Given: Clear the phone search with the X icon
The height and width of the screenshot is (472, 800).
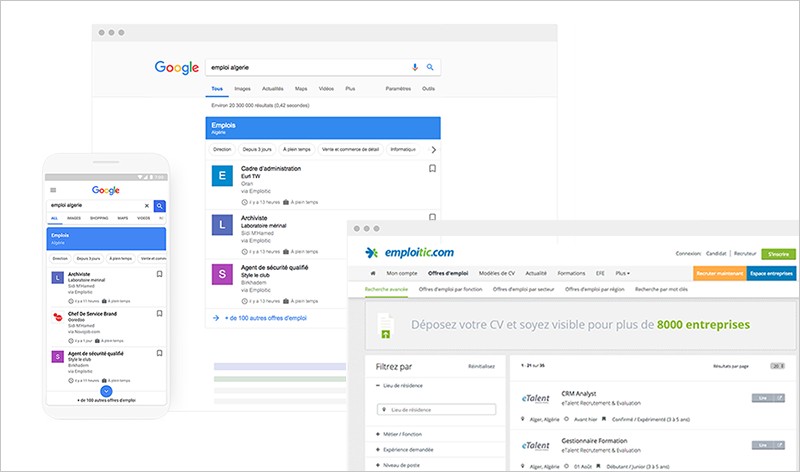Looking at the screenshot, I should click(x=147, y=206).
